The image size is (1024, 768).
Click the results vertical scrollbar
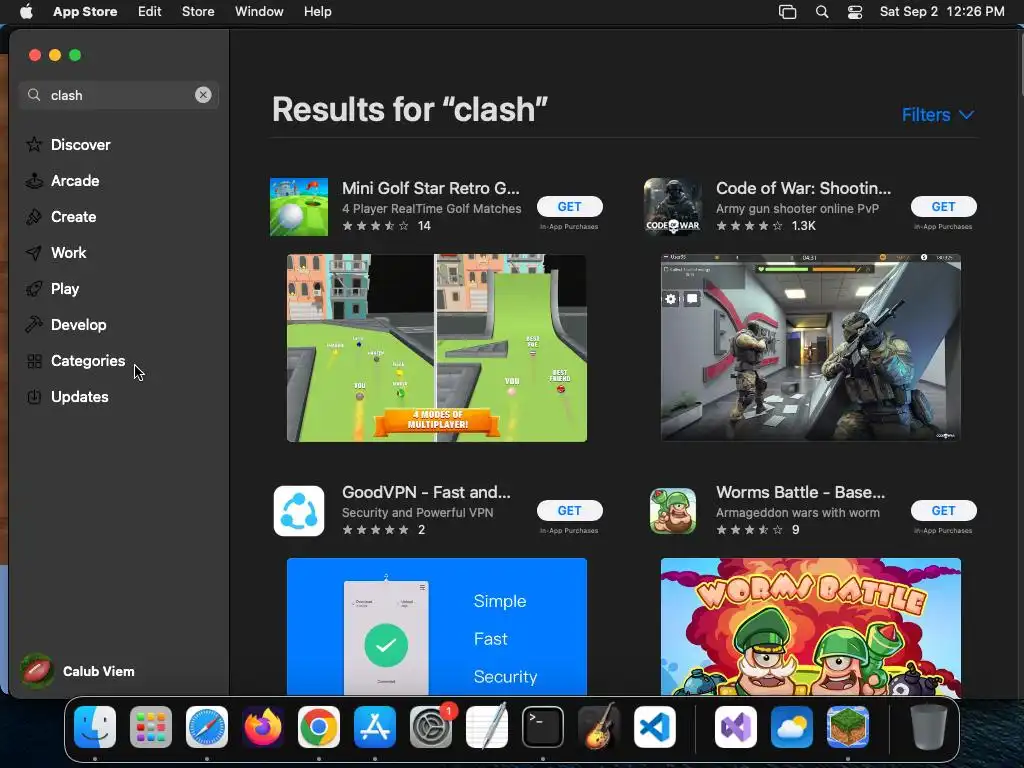pos(1021,65)
